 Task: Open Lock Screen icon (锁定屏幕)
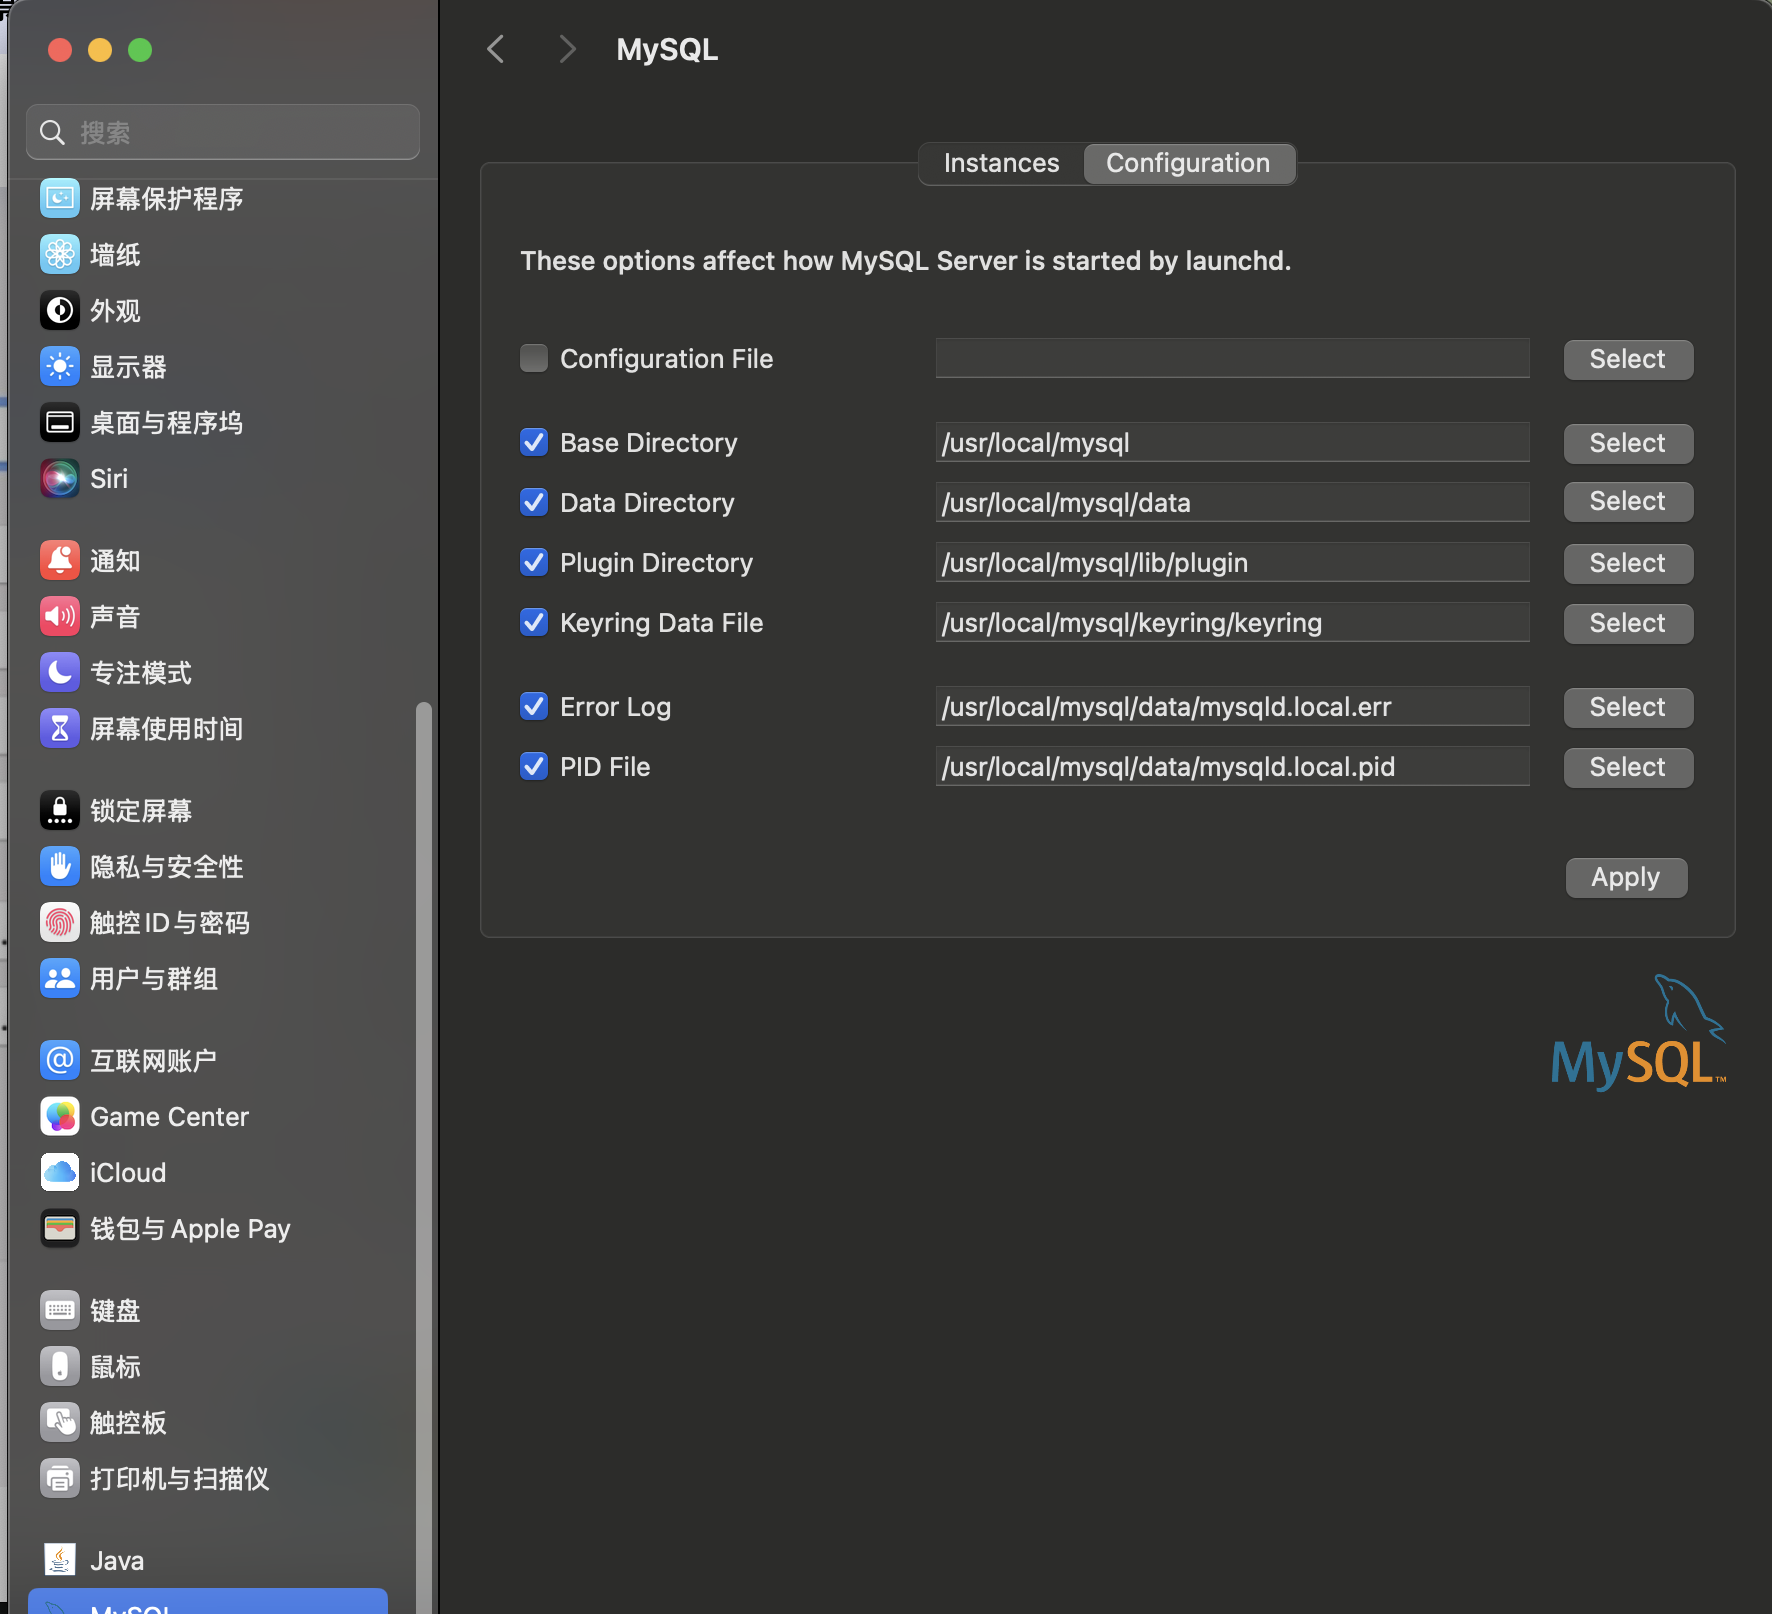pos(60,811)
